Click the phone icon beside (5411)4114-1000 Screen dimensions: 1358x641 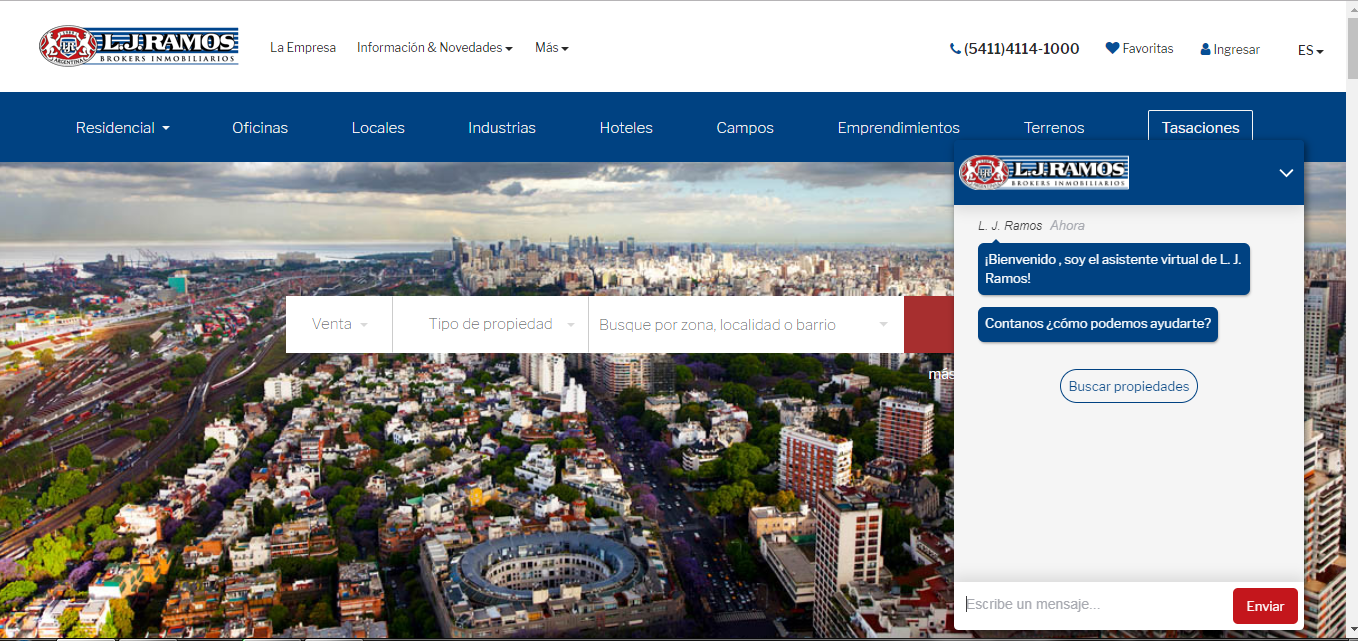(x=955, y=48)
